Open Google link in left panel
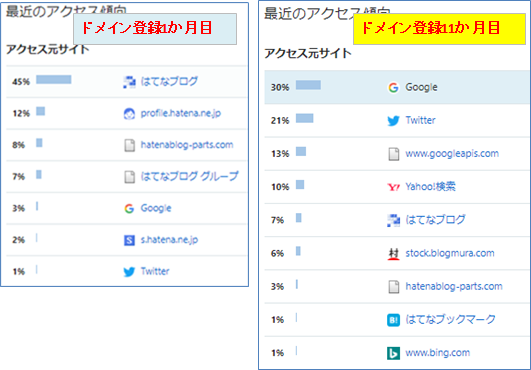 [x=156, y=208]
